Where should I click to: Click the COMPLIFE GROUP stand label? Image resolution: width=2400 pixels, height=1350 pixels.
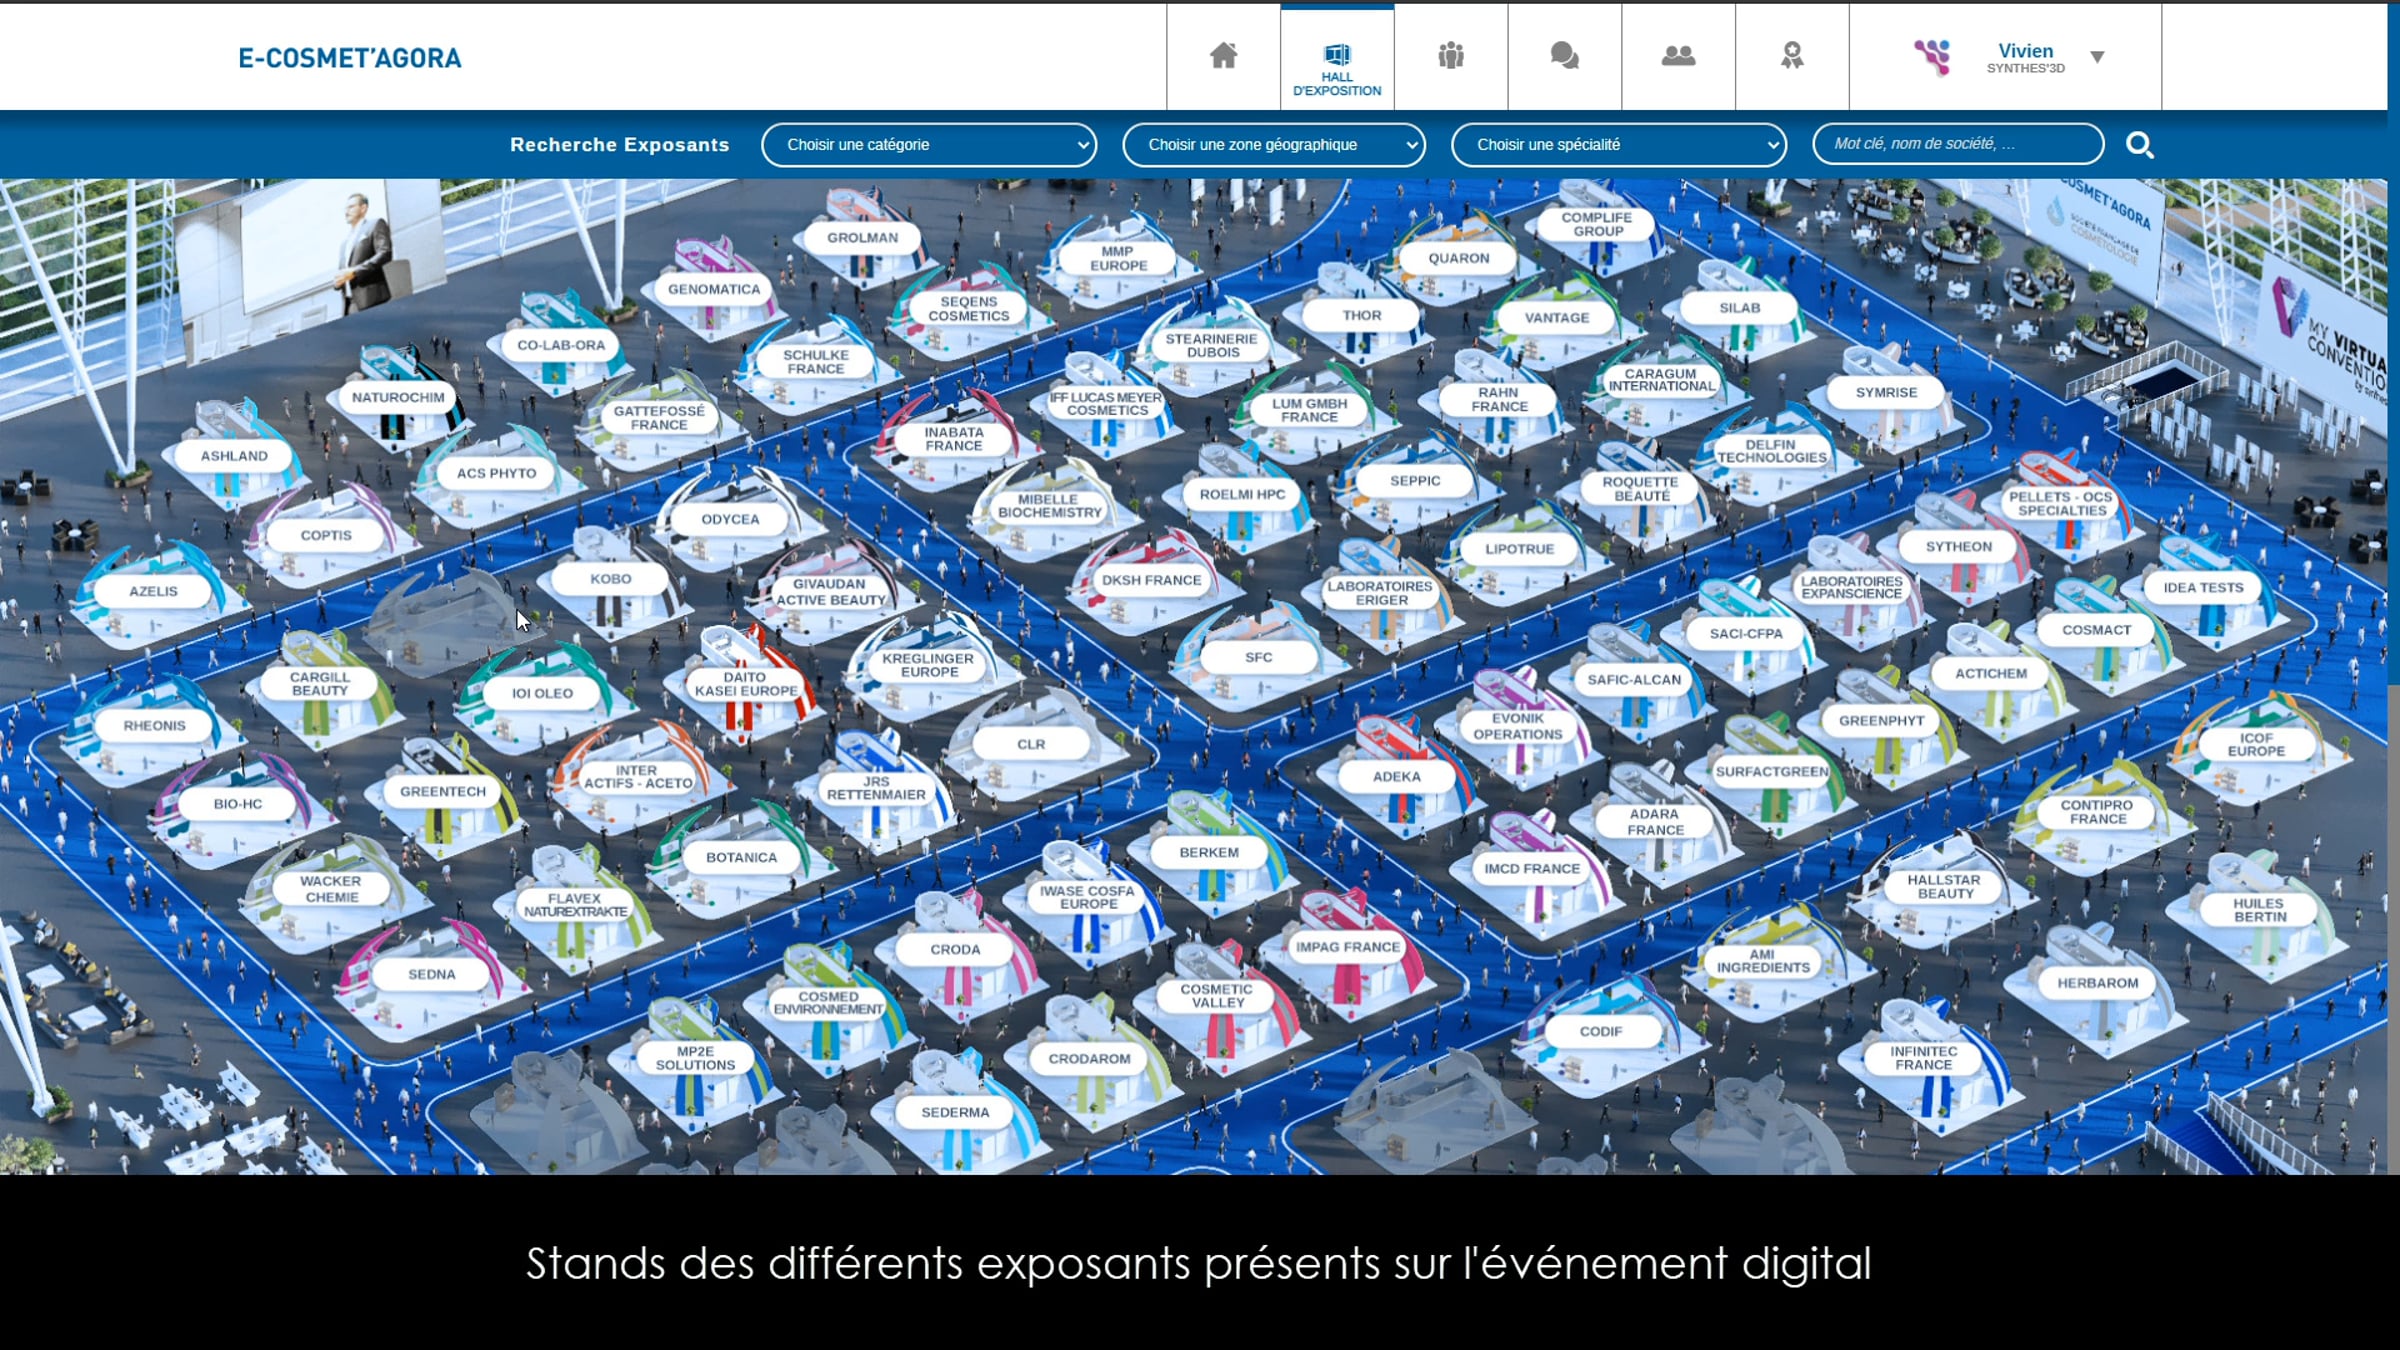1597,224
